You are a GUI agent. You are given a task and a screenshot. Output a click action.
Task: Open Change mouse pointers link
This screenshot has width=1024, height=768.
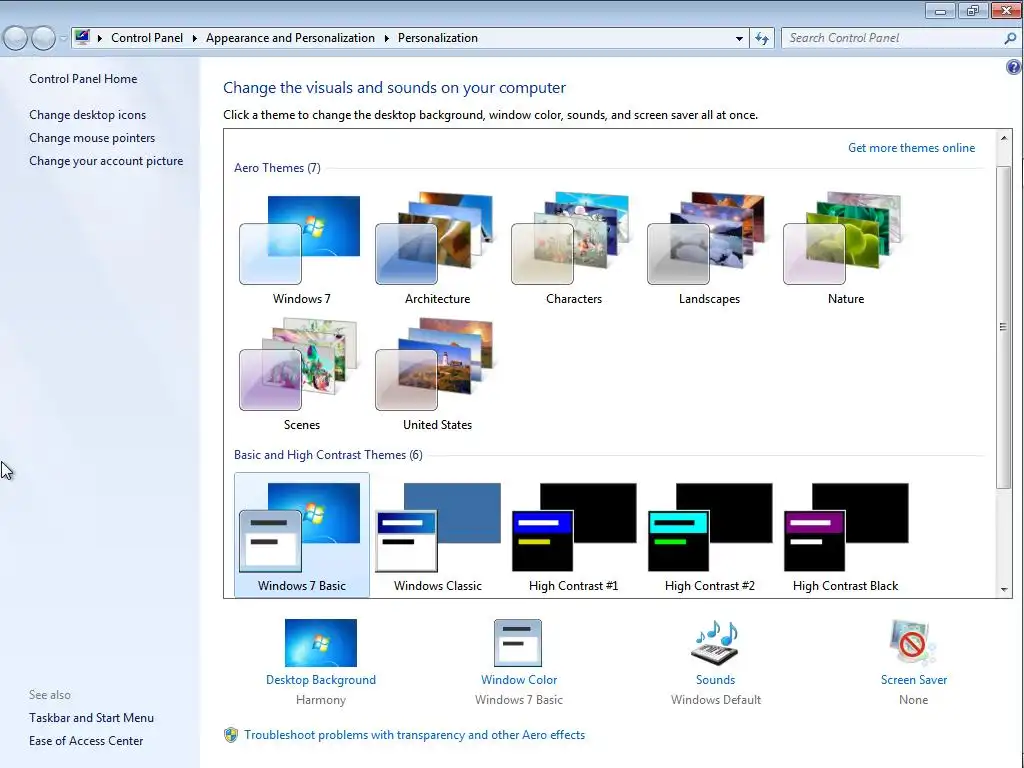(x=92, y=138)
